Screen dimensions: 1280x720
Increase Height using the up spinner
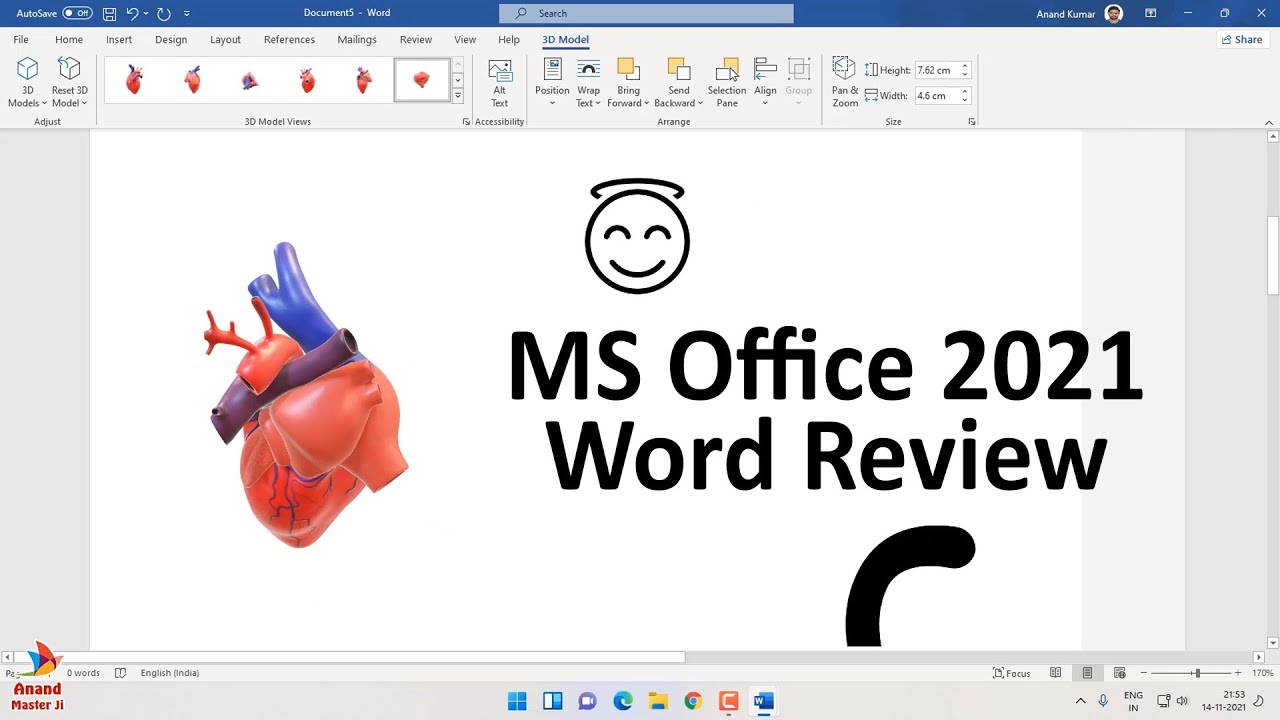(x=965, y=67)
